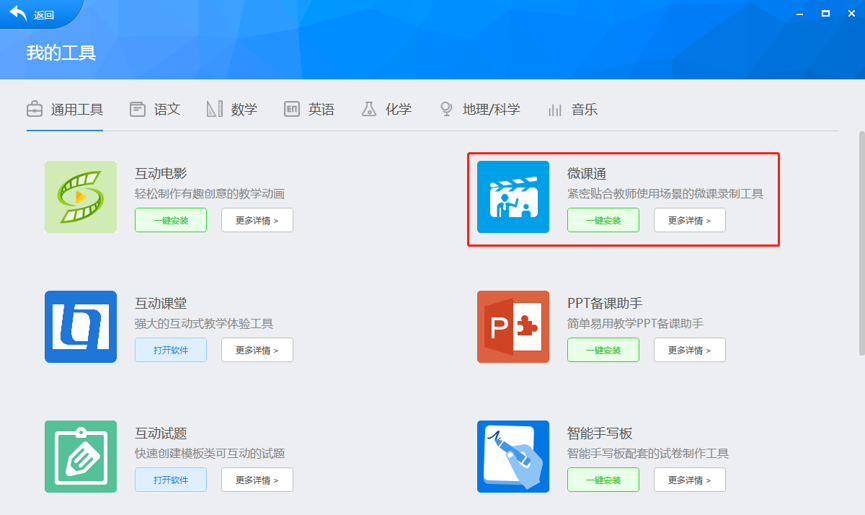Click description 智能手写板配套的试卷制作工具
Image resolution: width=865 pixels, height=515 pixels.
(x=648, y=453)
